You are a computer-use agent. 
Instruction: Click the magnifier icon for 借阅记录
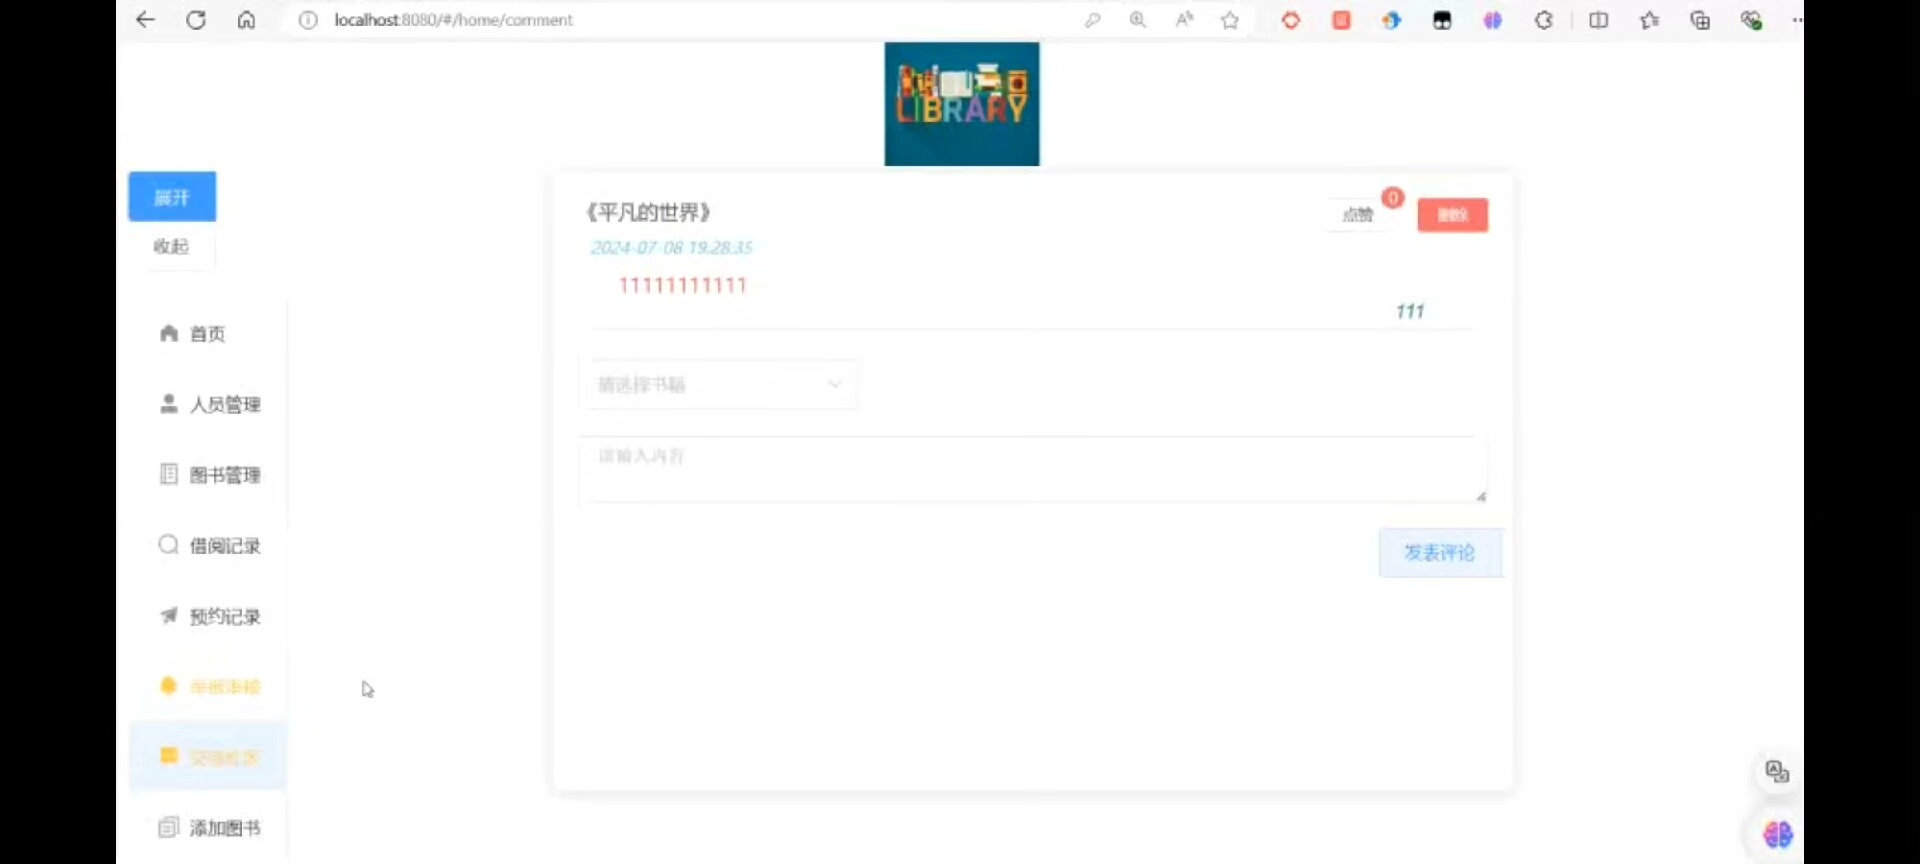169,544
